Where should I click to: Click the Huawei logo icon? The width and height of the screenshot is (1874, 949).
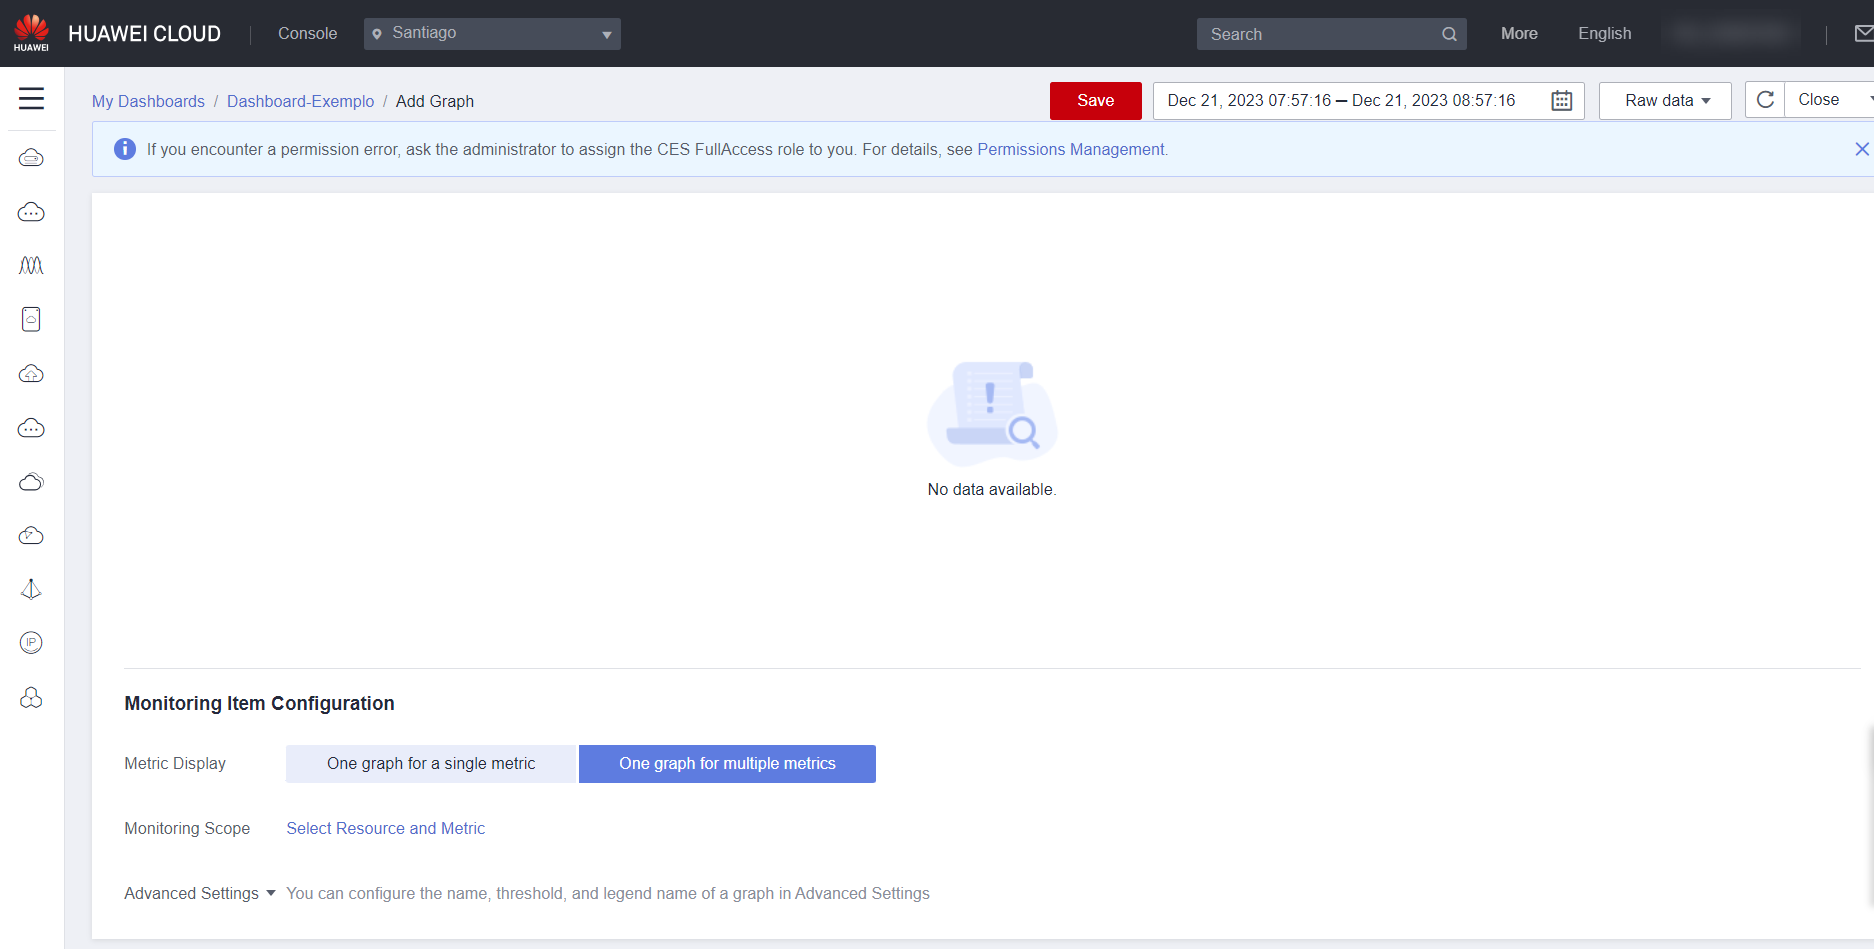(31, 33)
